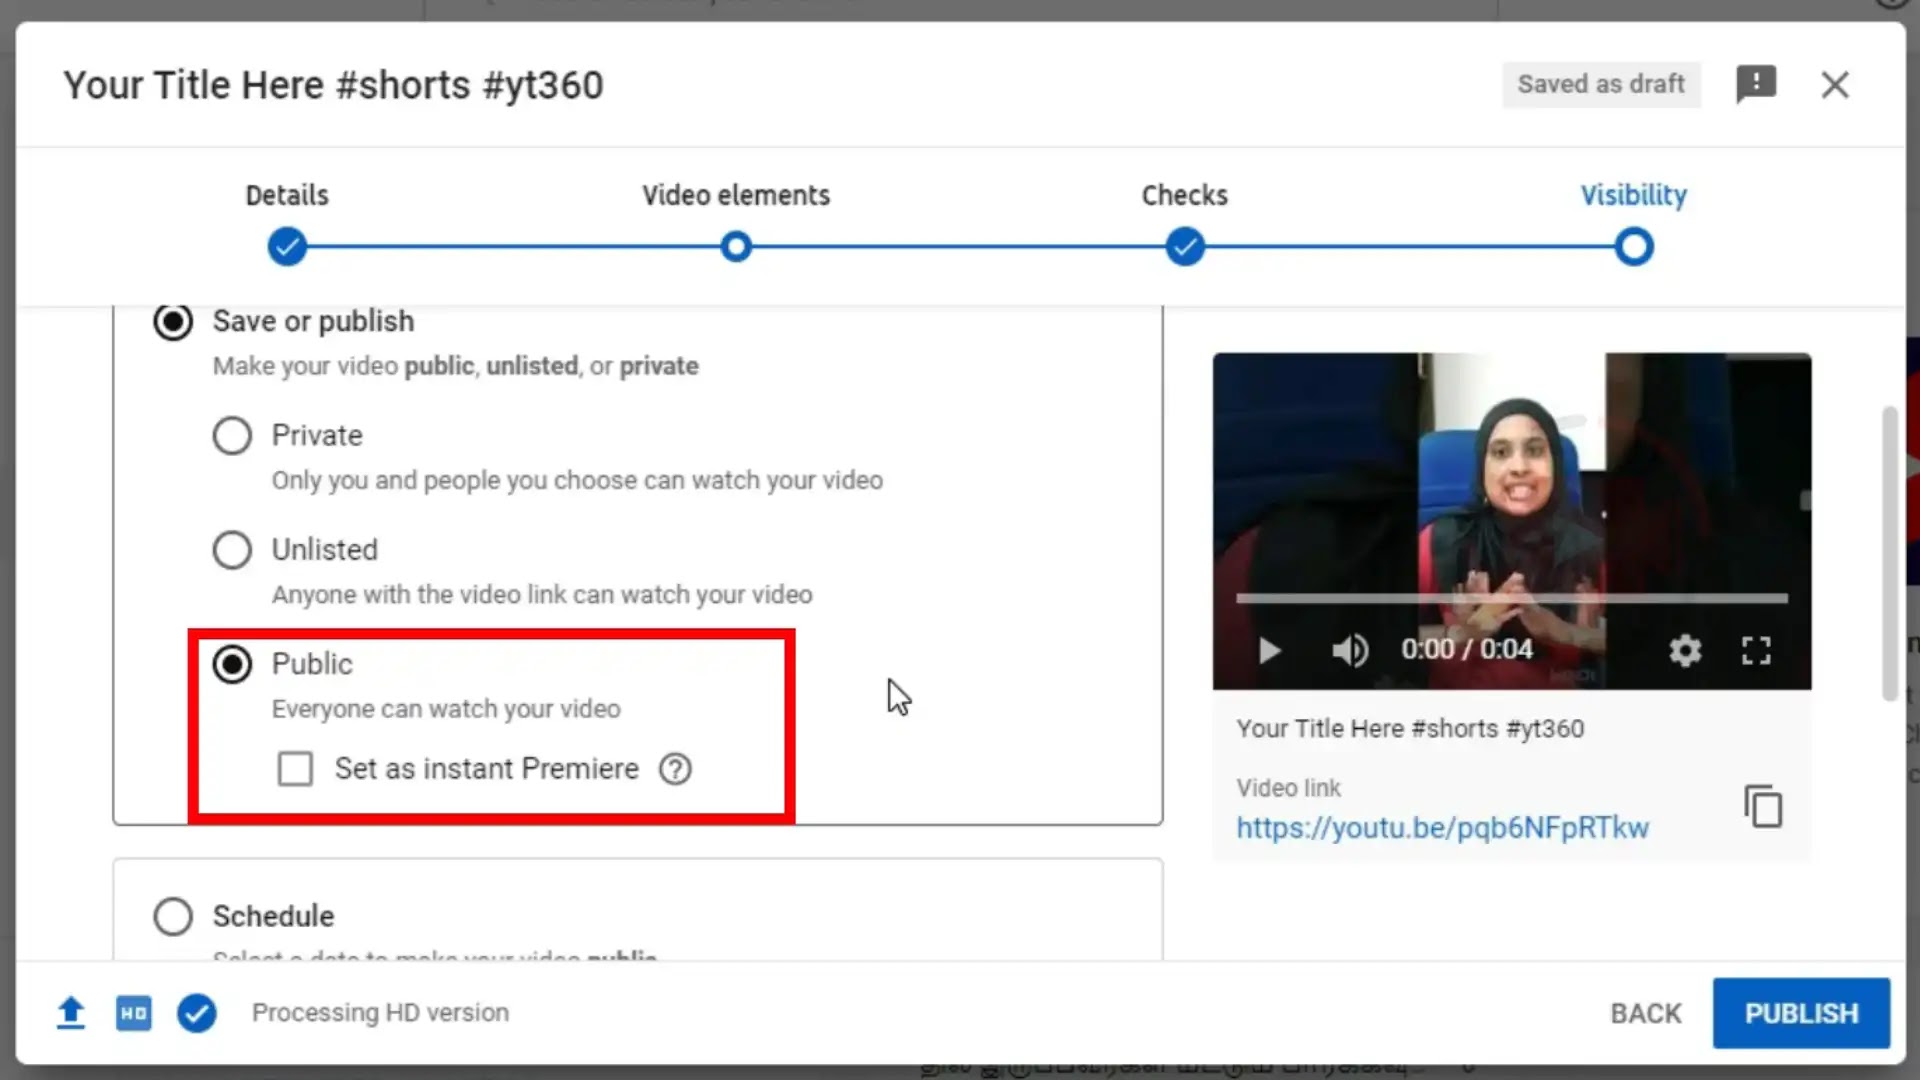The image size is (1920, 1080).
Task: Go to the Video elements step
Action: (736, 246)
